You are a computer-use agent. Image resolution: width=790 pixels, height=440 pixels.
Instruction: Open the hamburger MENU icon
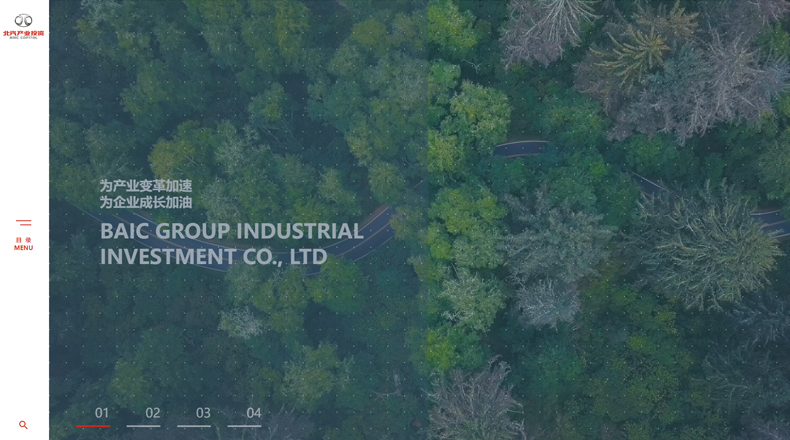(24, 222)
